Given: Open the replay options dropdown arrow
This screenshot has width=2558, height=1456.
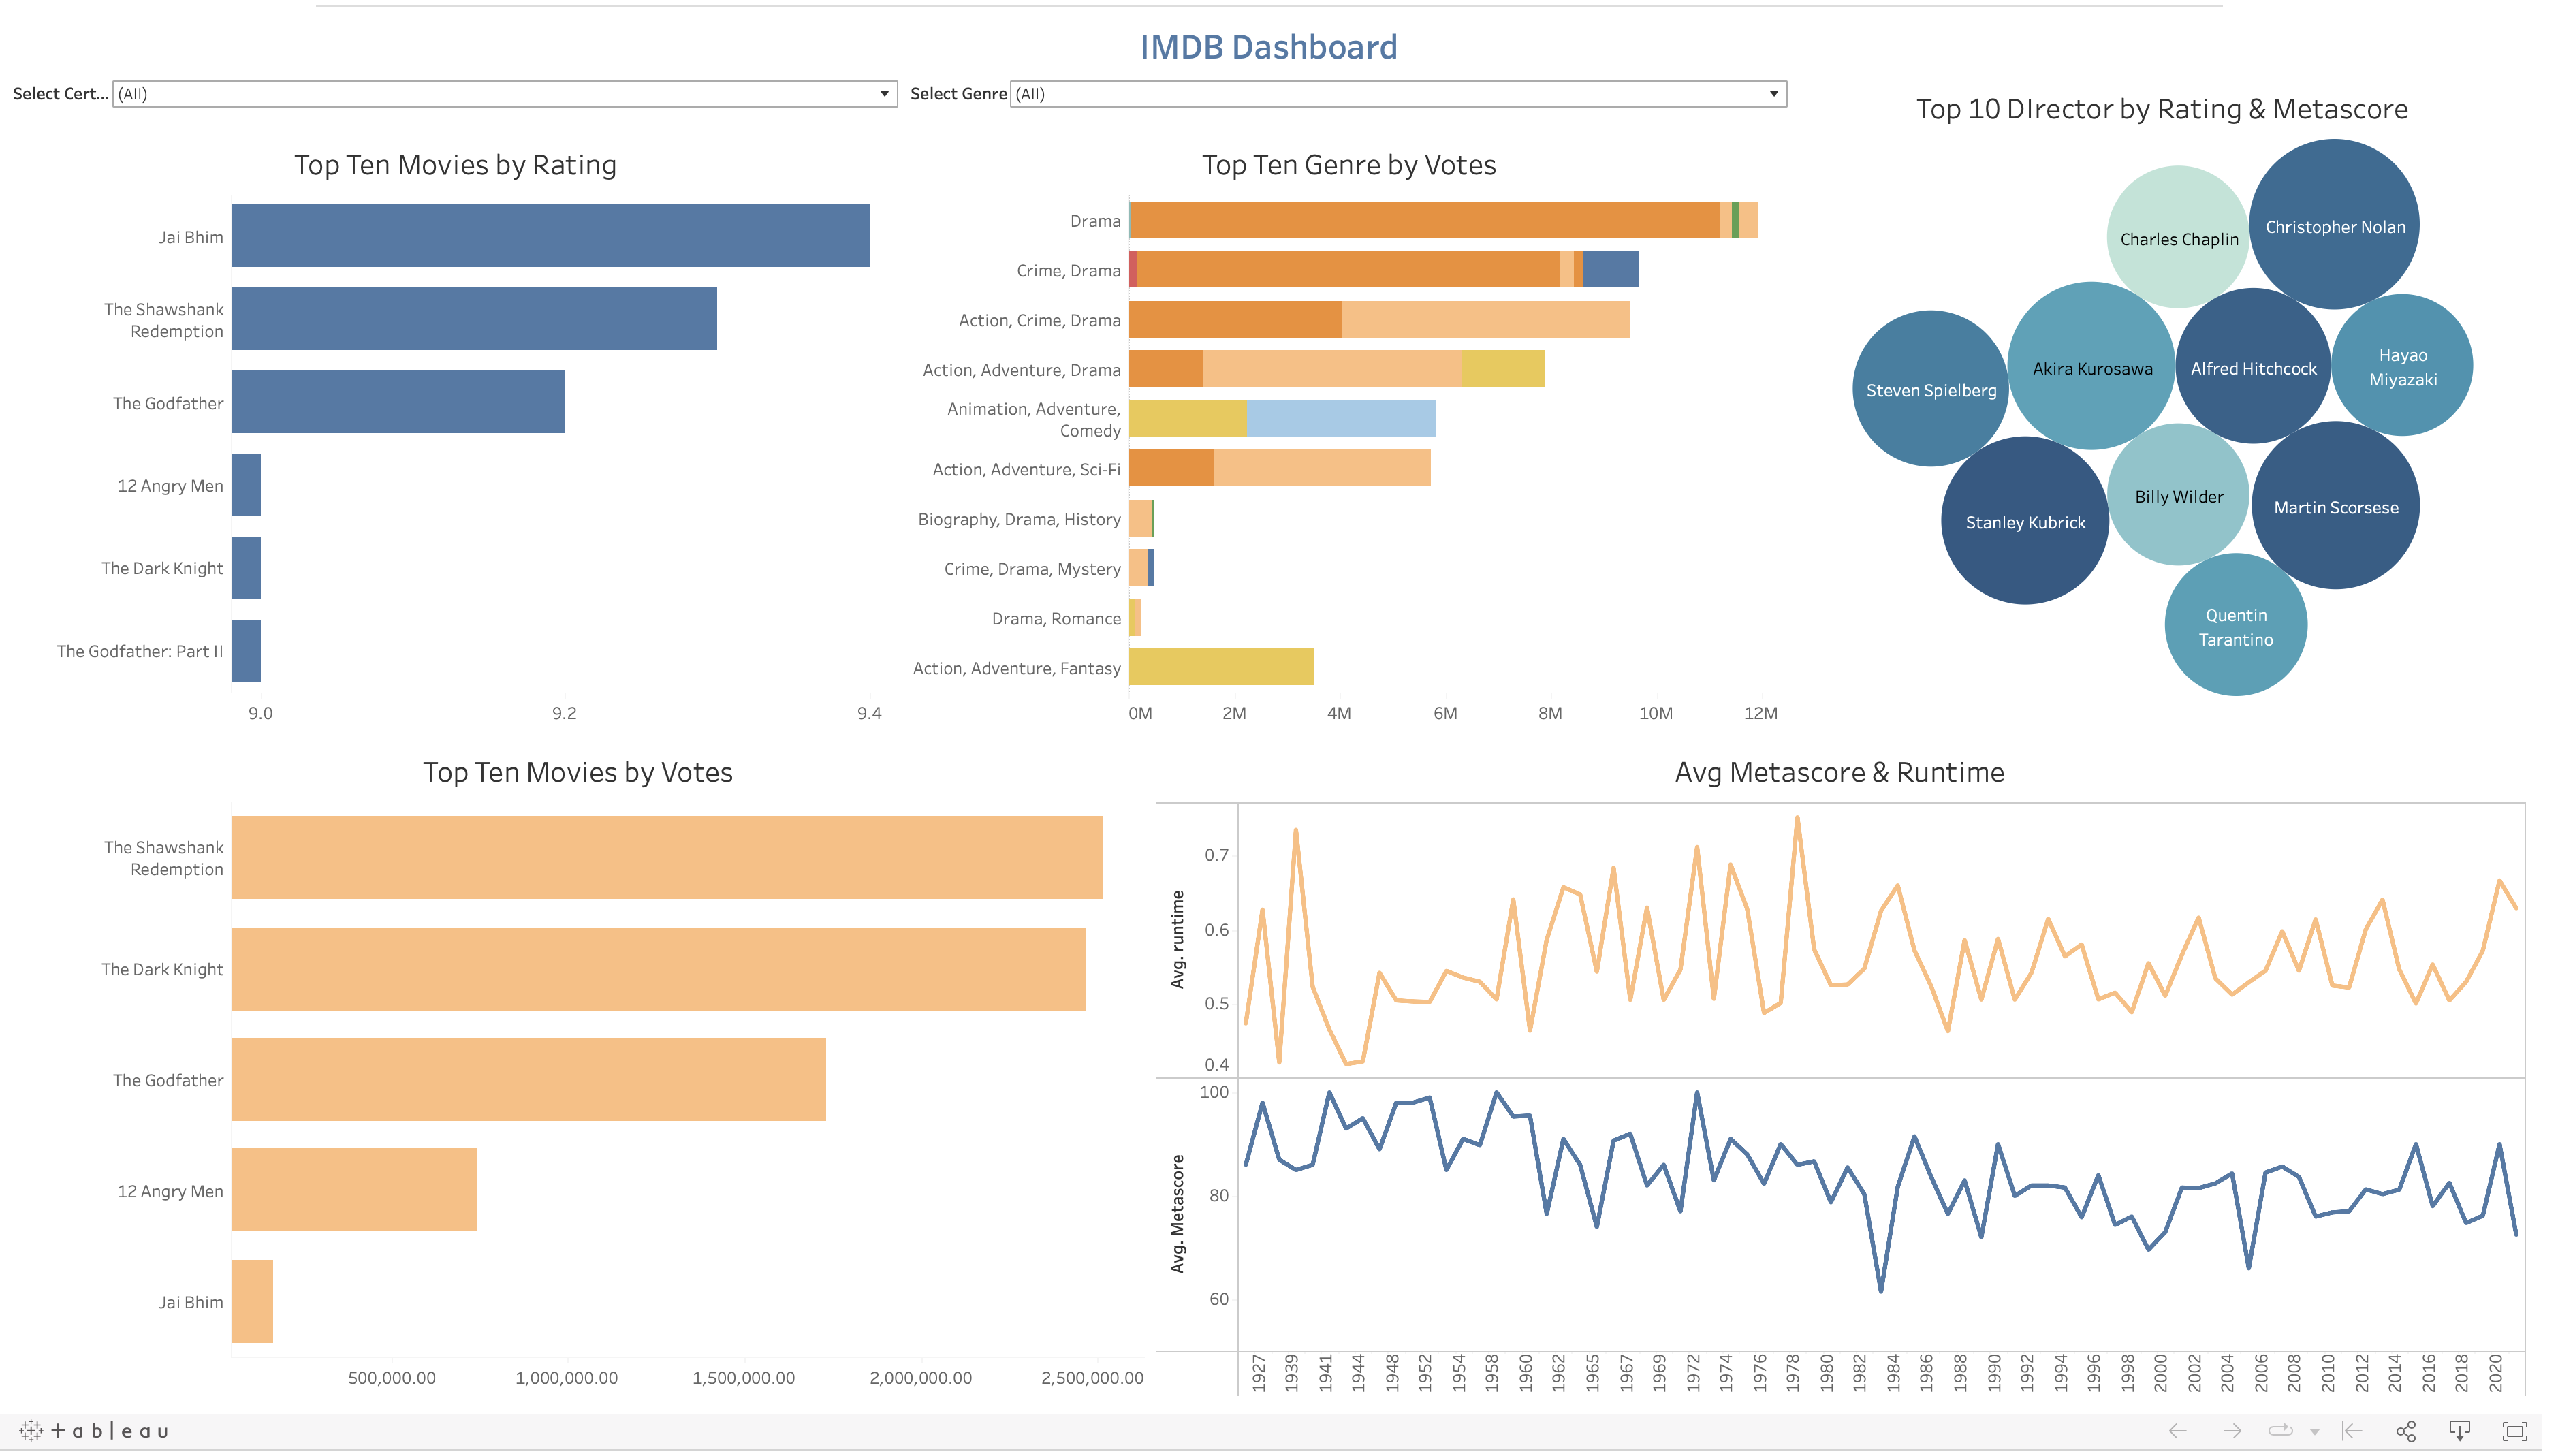Looking at the screenshot, I should coord(2315,1432).
